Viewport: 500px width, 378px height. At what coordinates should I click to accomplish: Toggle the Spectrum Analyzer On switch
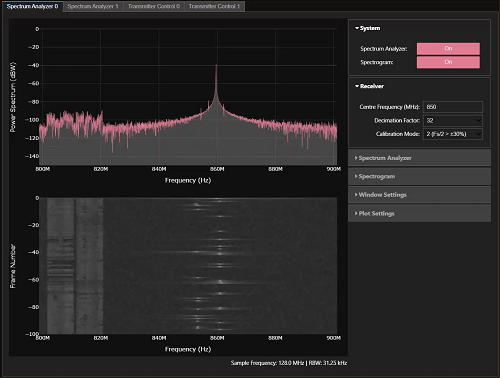(448, 49)
